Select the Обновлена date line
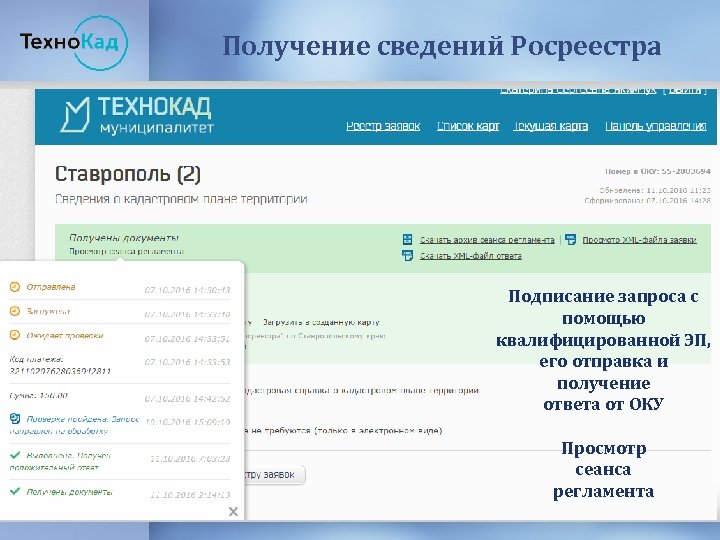 click(655, 190)
